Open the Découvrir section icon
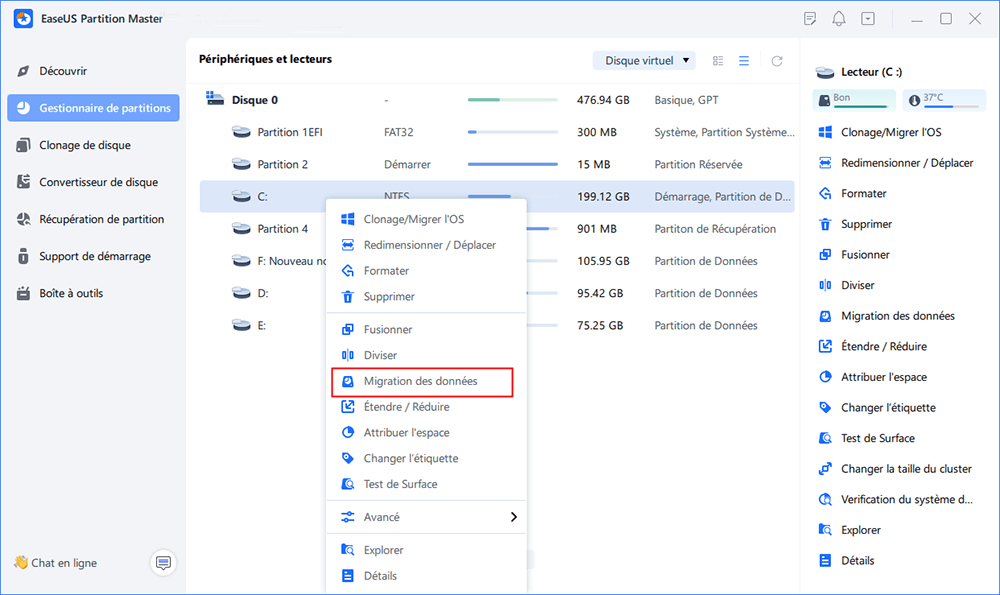Viewport: 1000px width, 595px height. tap(23, 71)
